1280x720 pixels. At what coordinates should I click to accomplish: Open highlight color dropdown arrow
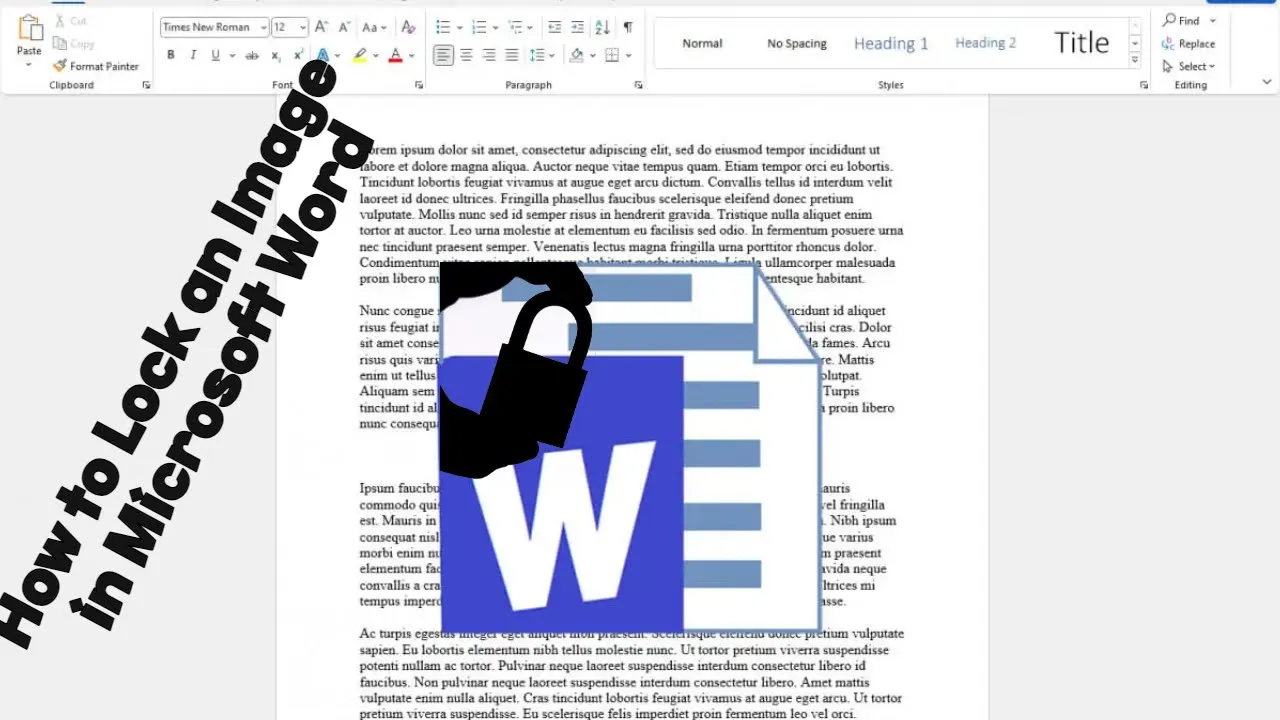[376, 56]
